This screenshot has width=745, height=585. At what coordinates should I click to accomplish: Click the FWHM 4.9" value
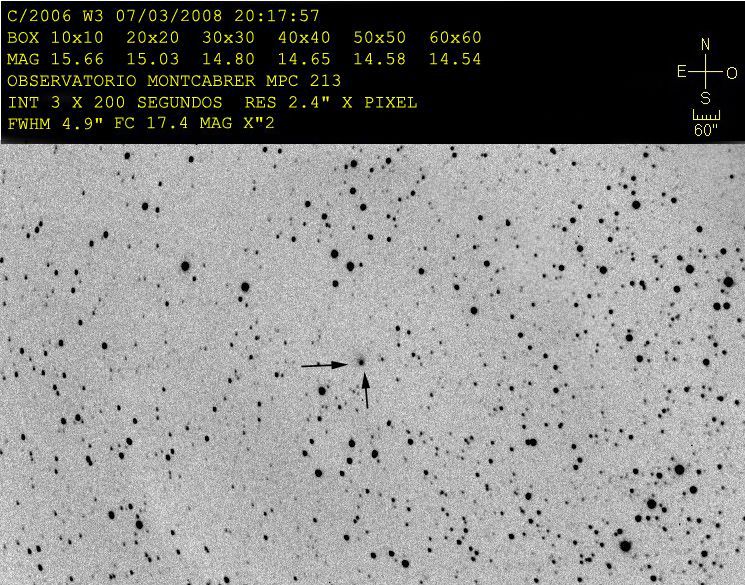coord(55,124)
